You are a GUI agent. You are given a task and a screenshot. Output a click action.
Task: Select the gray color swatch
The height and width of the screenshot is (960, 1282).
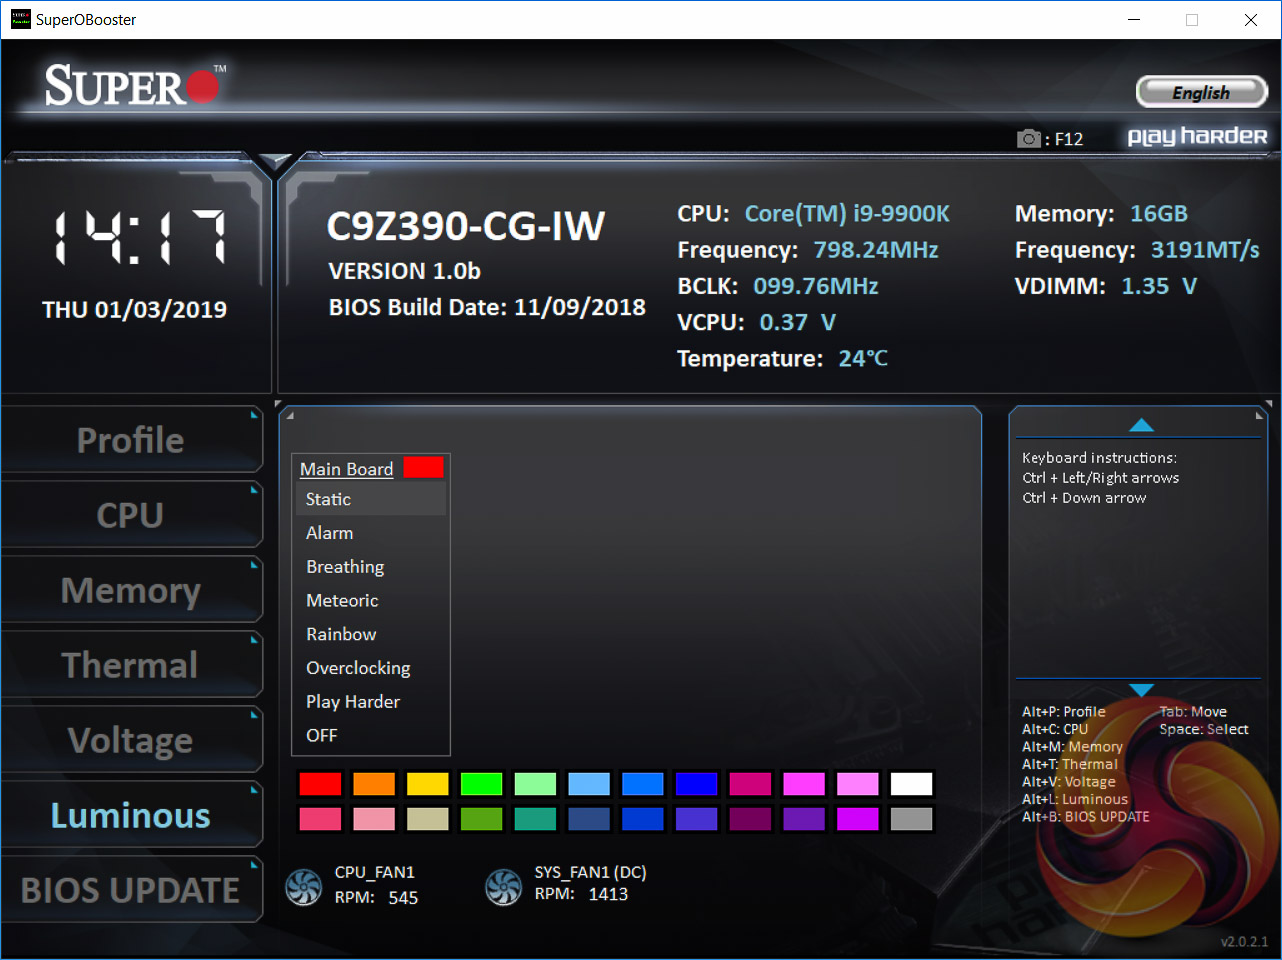tap(911, 819)
